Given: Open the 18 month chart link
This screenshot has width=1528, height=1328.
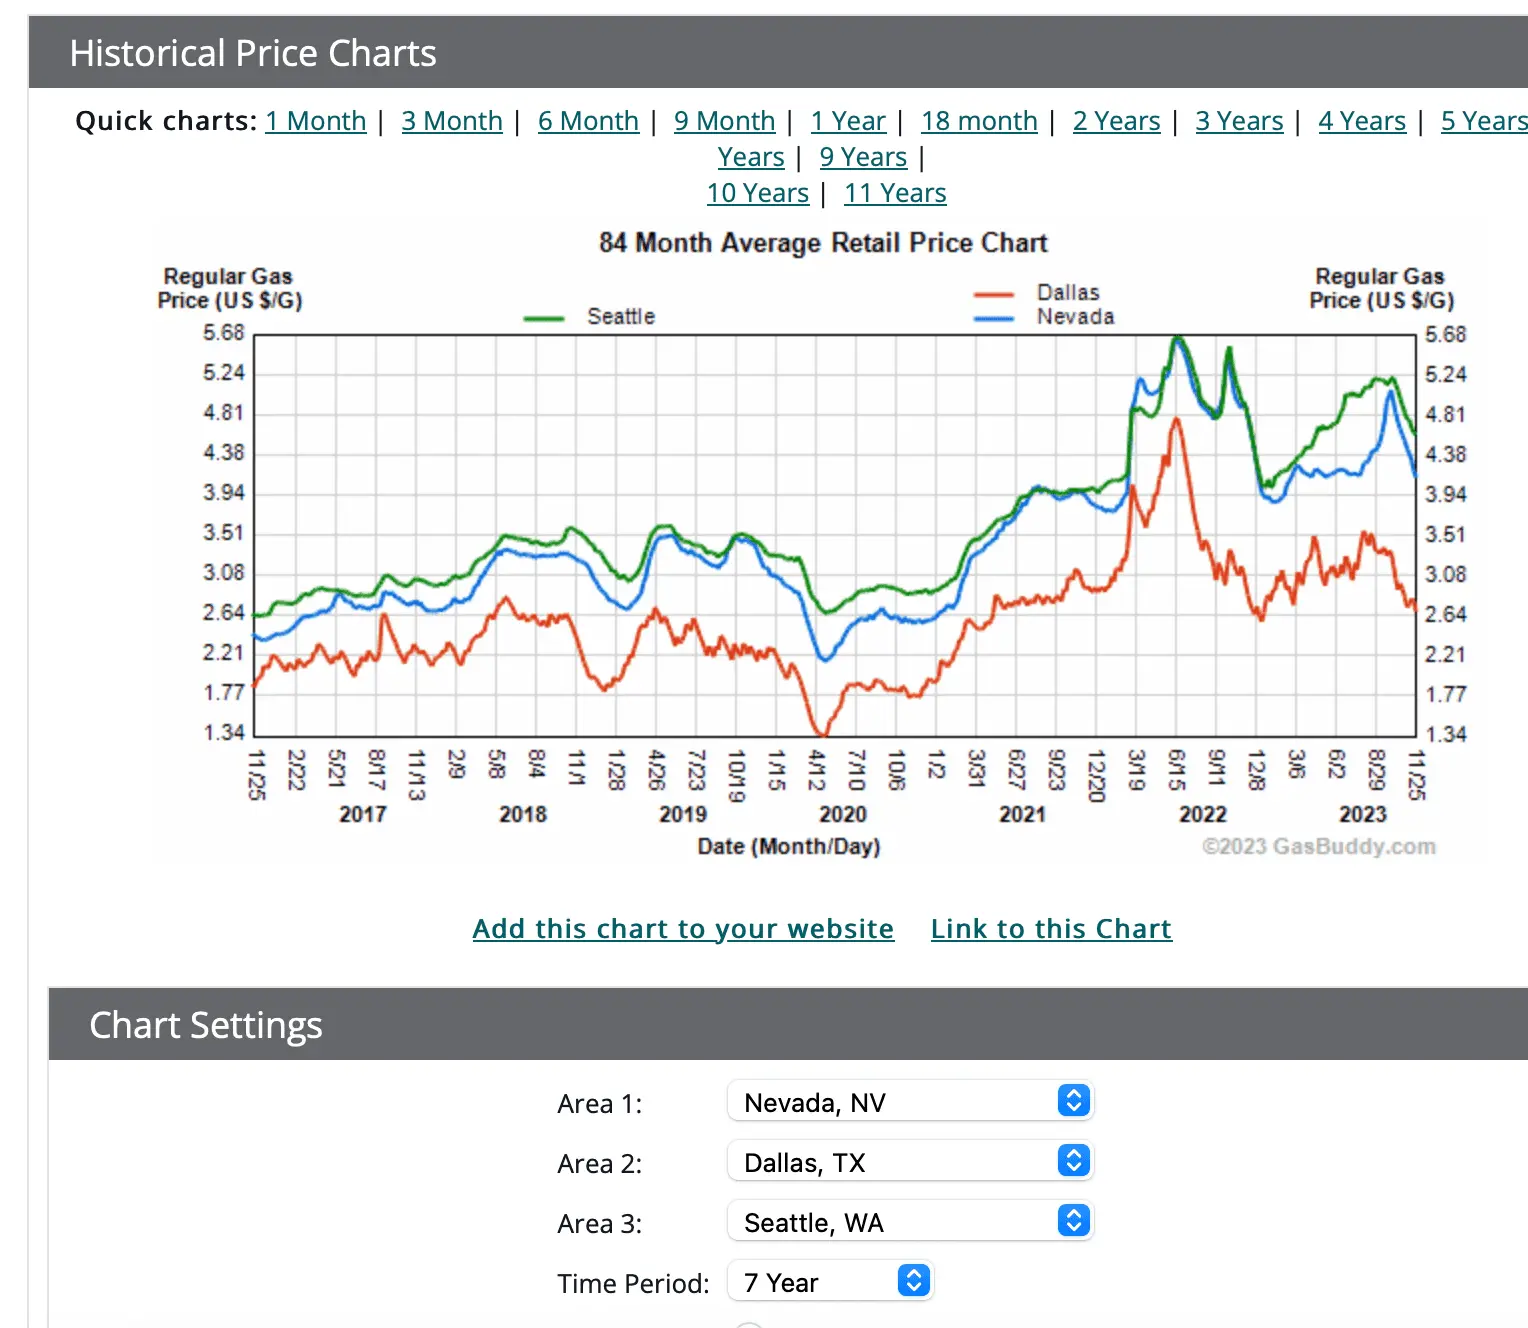Looking at the screenshot, I should (x=979, y=121).
